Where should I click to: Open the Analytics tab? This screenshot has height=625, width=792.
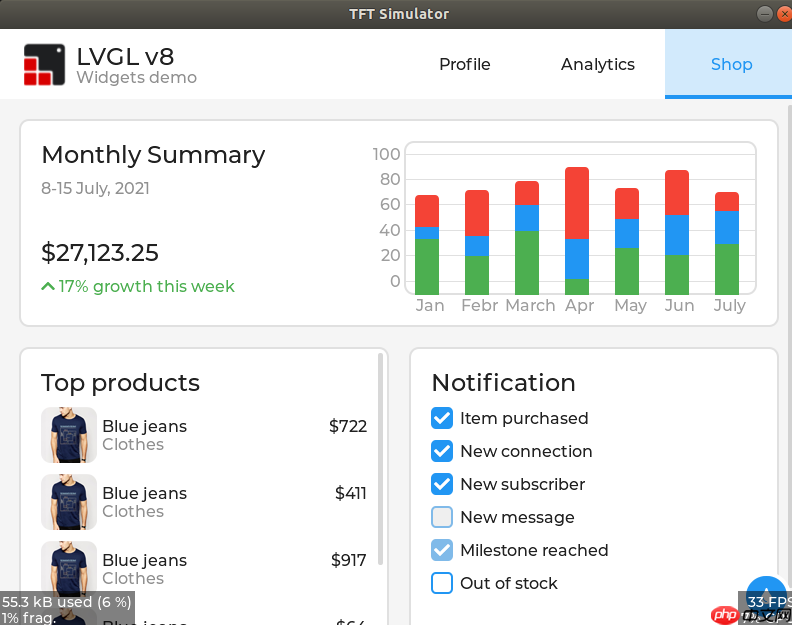[x=598, y=64]
